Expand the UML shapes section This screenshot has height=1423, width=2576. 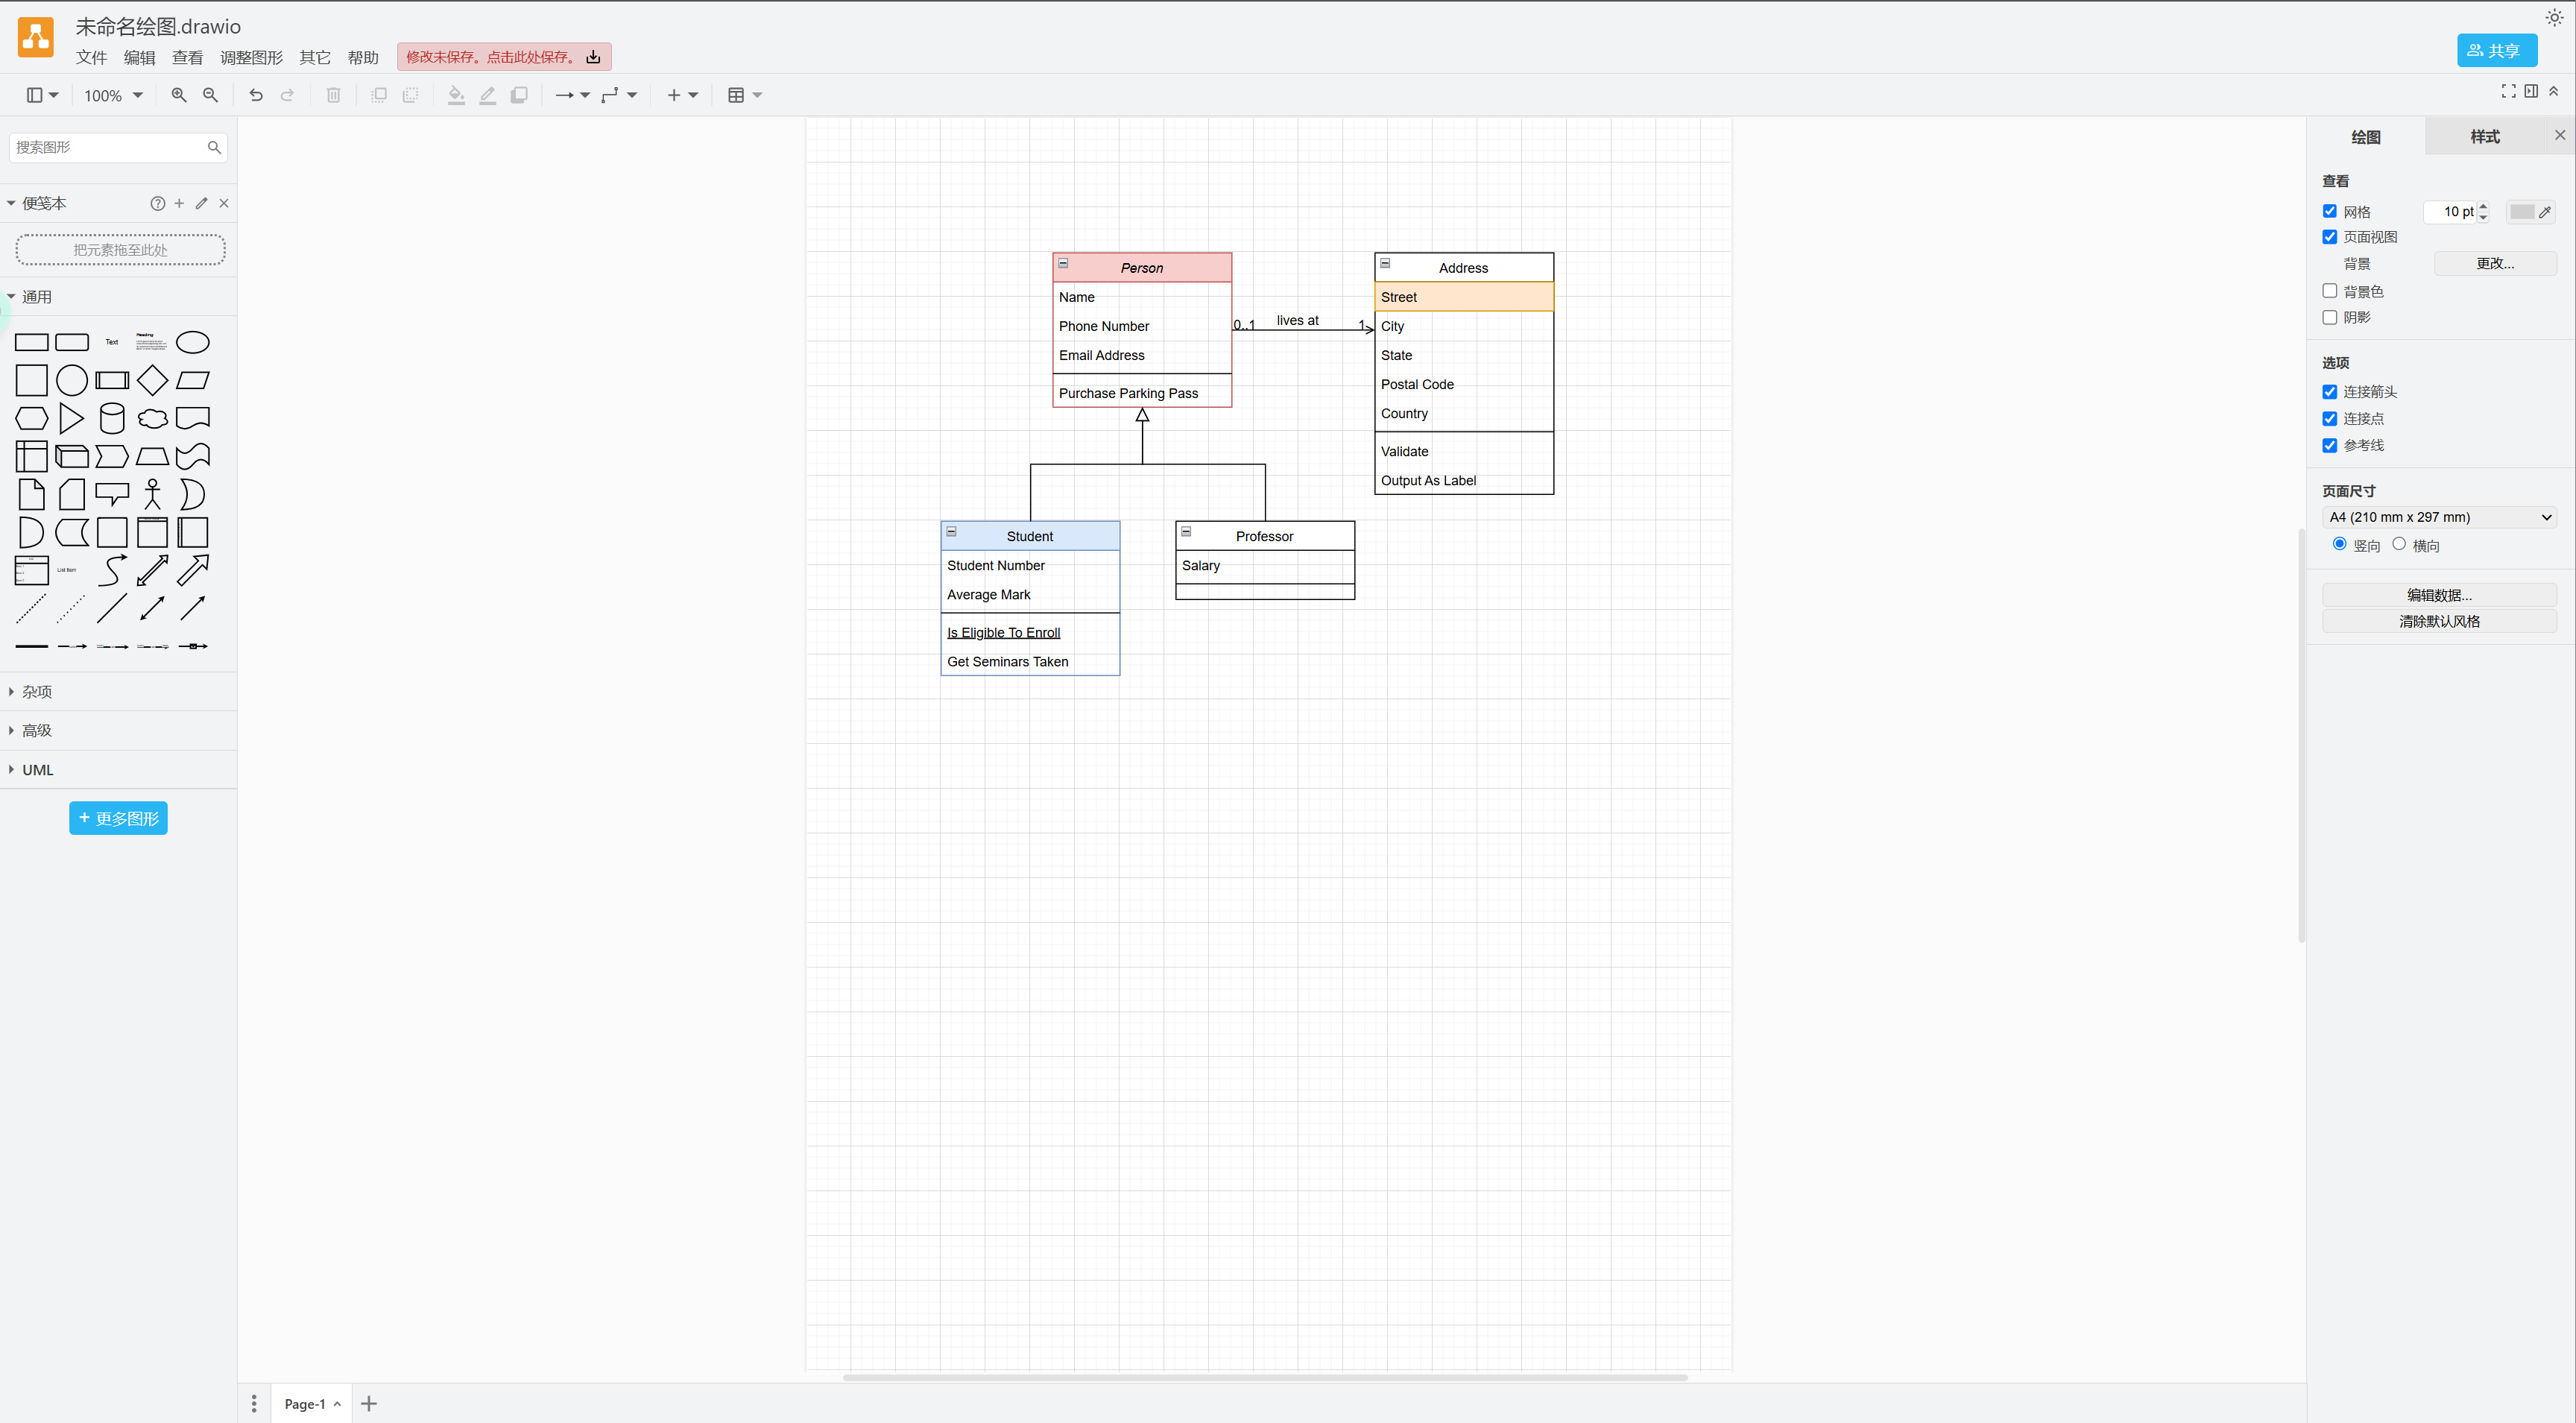(x=37, y=770)
